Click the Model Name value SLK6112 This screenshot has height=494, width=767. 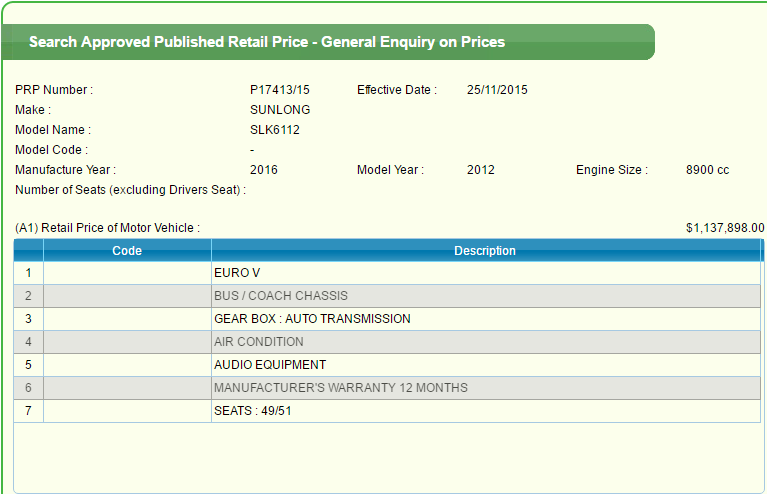275,130
